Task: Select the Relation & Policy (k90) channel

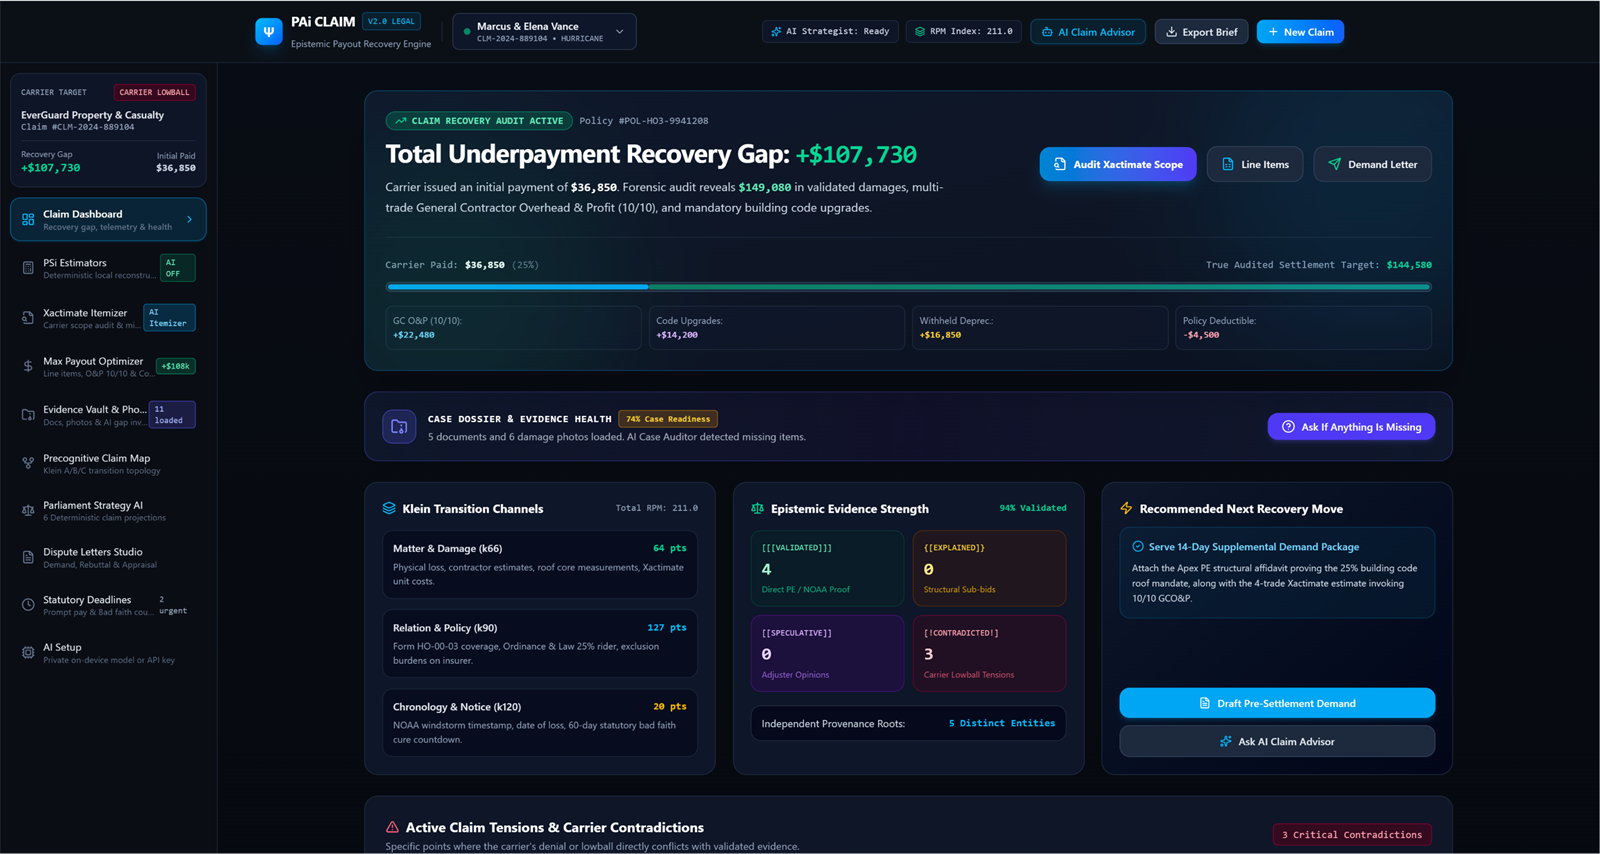Action: [x=540, y=644]
